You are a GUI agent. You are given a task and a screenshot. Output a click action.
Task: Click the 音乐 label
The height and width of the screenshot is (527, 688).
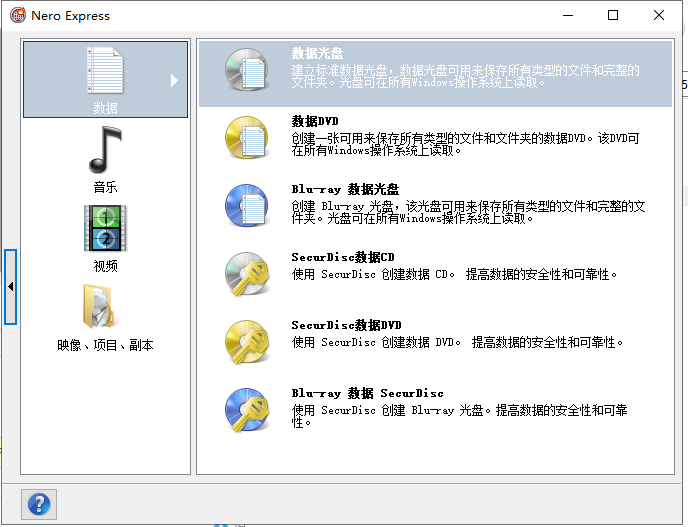click(x=105, y=187)
